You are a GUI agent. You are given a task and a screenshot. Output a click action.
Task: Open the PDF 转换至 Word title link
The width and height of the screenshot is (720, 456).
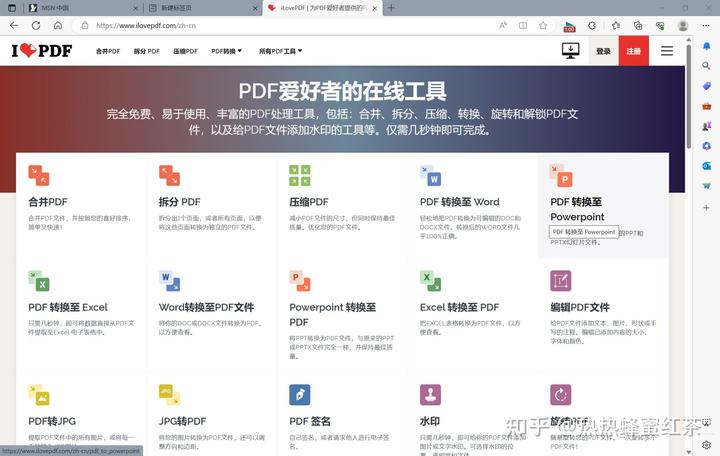tap(460, 202)
